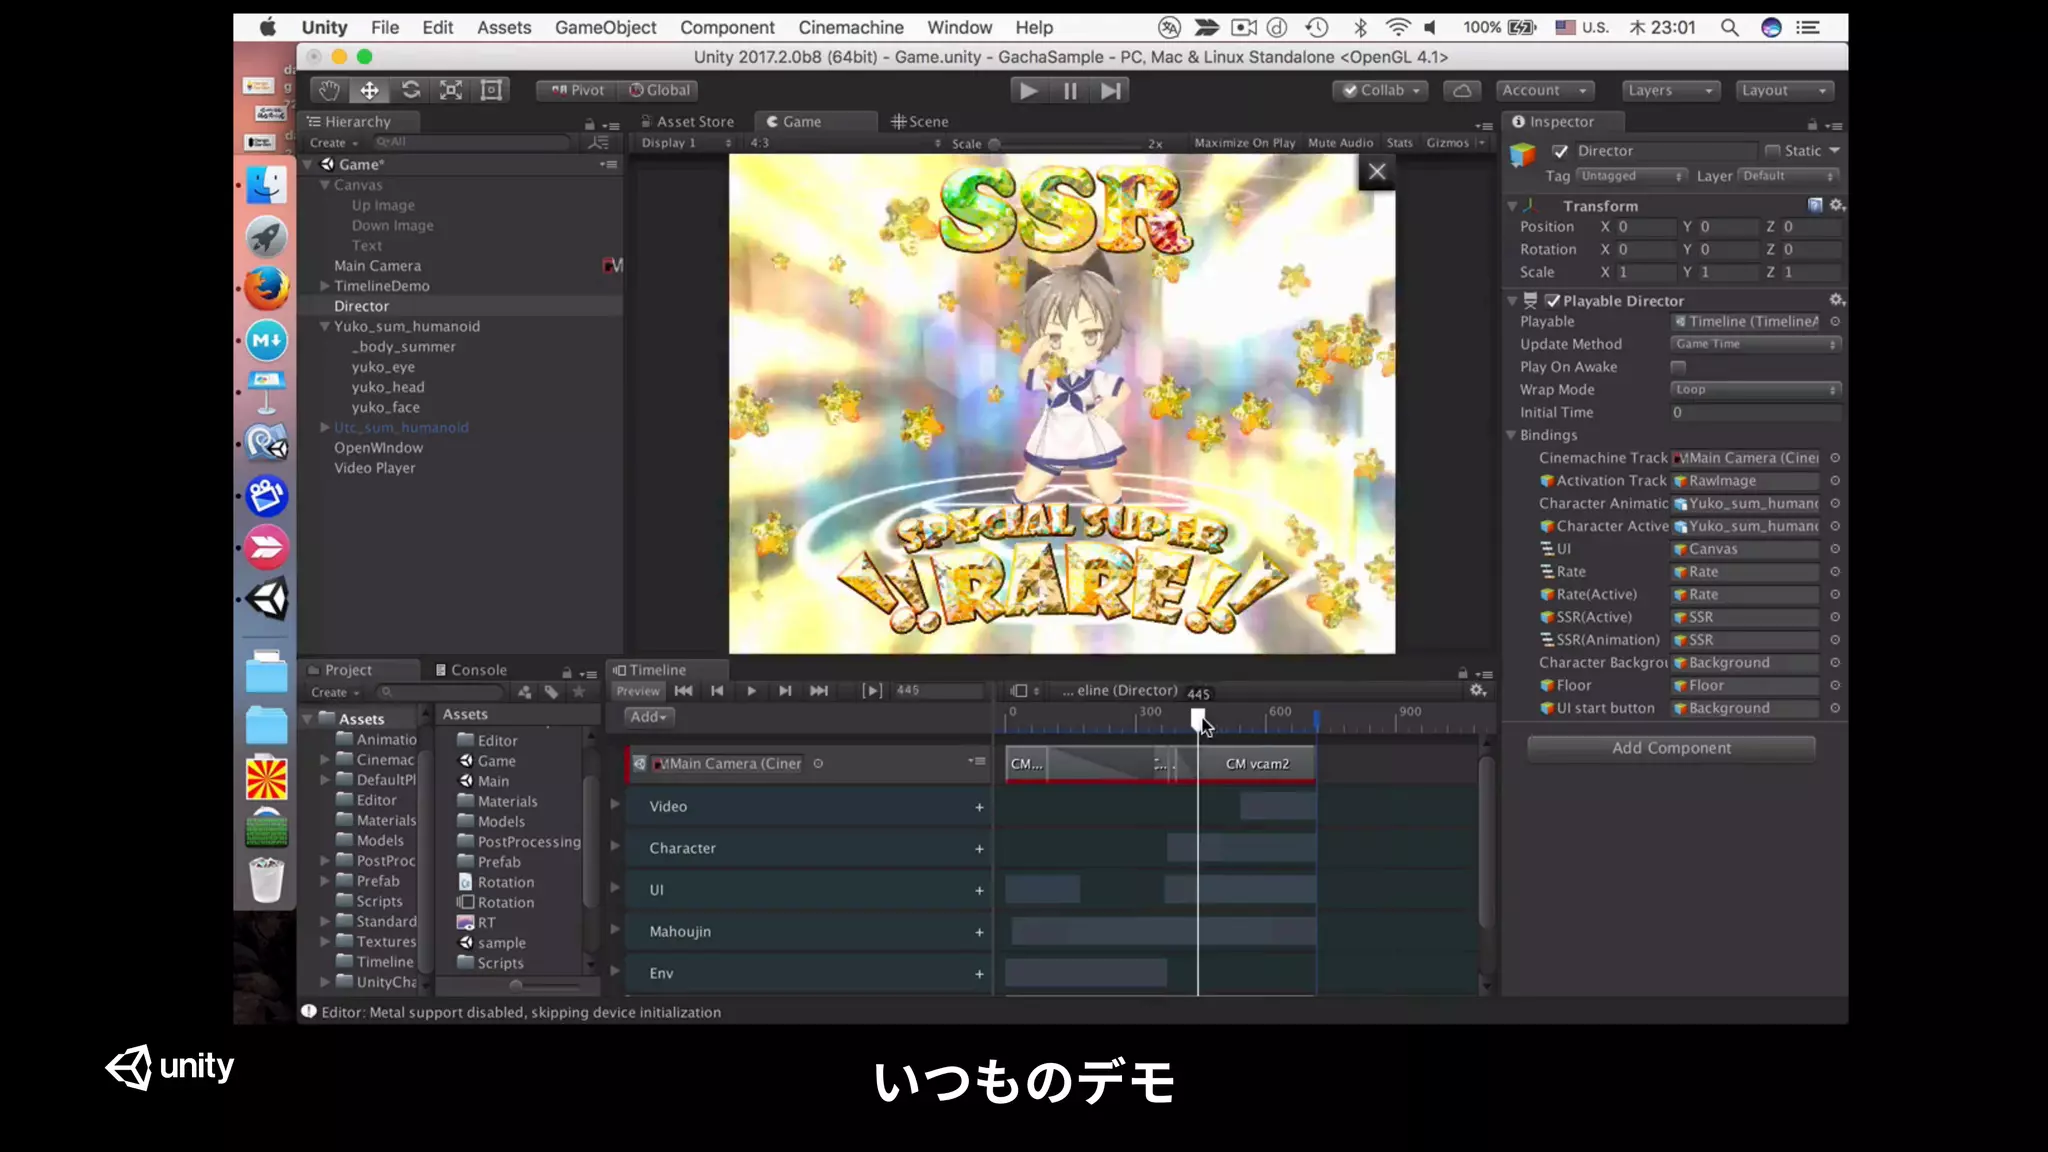Add track to Mahoujin group plus

(x=979, y=932)
